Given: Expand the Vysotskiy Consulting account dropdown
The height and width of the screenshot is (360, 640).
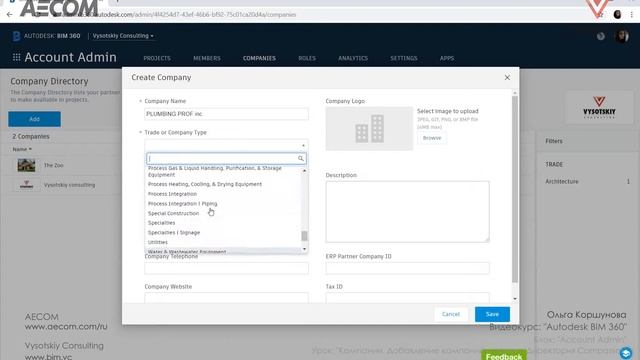Looking at the screenshot, I should click(x=123, y=36).
